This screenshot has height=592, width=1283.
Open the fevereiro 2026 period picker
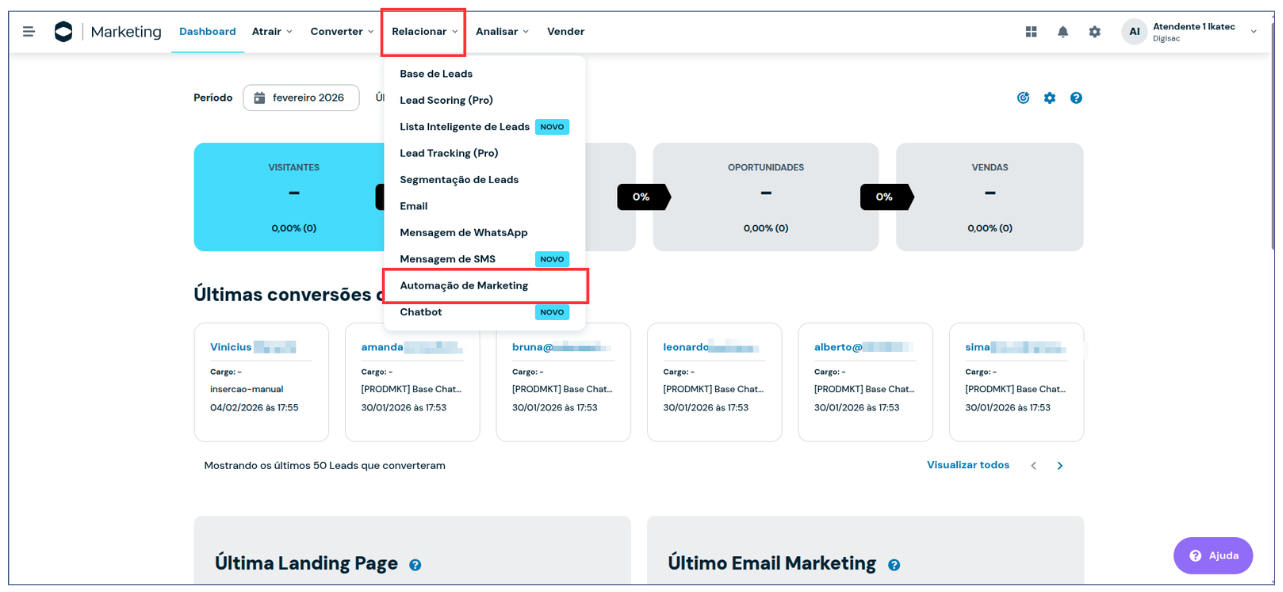pos(301,98)
